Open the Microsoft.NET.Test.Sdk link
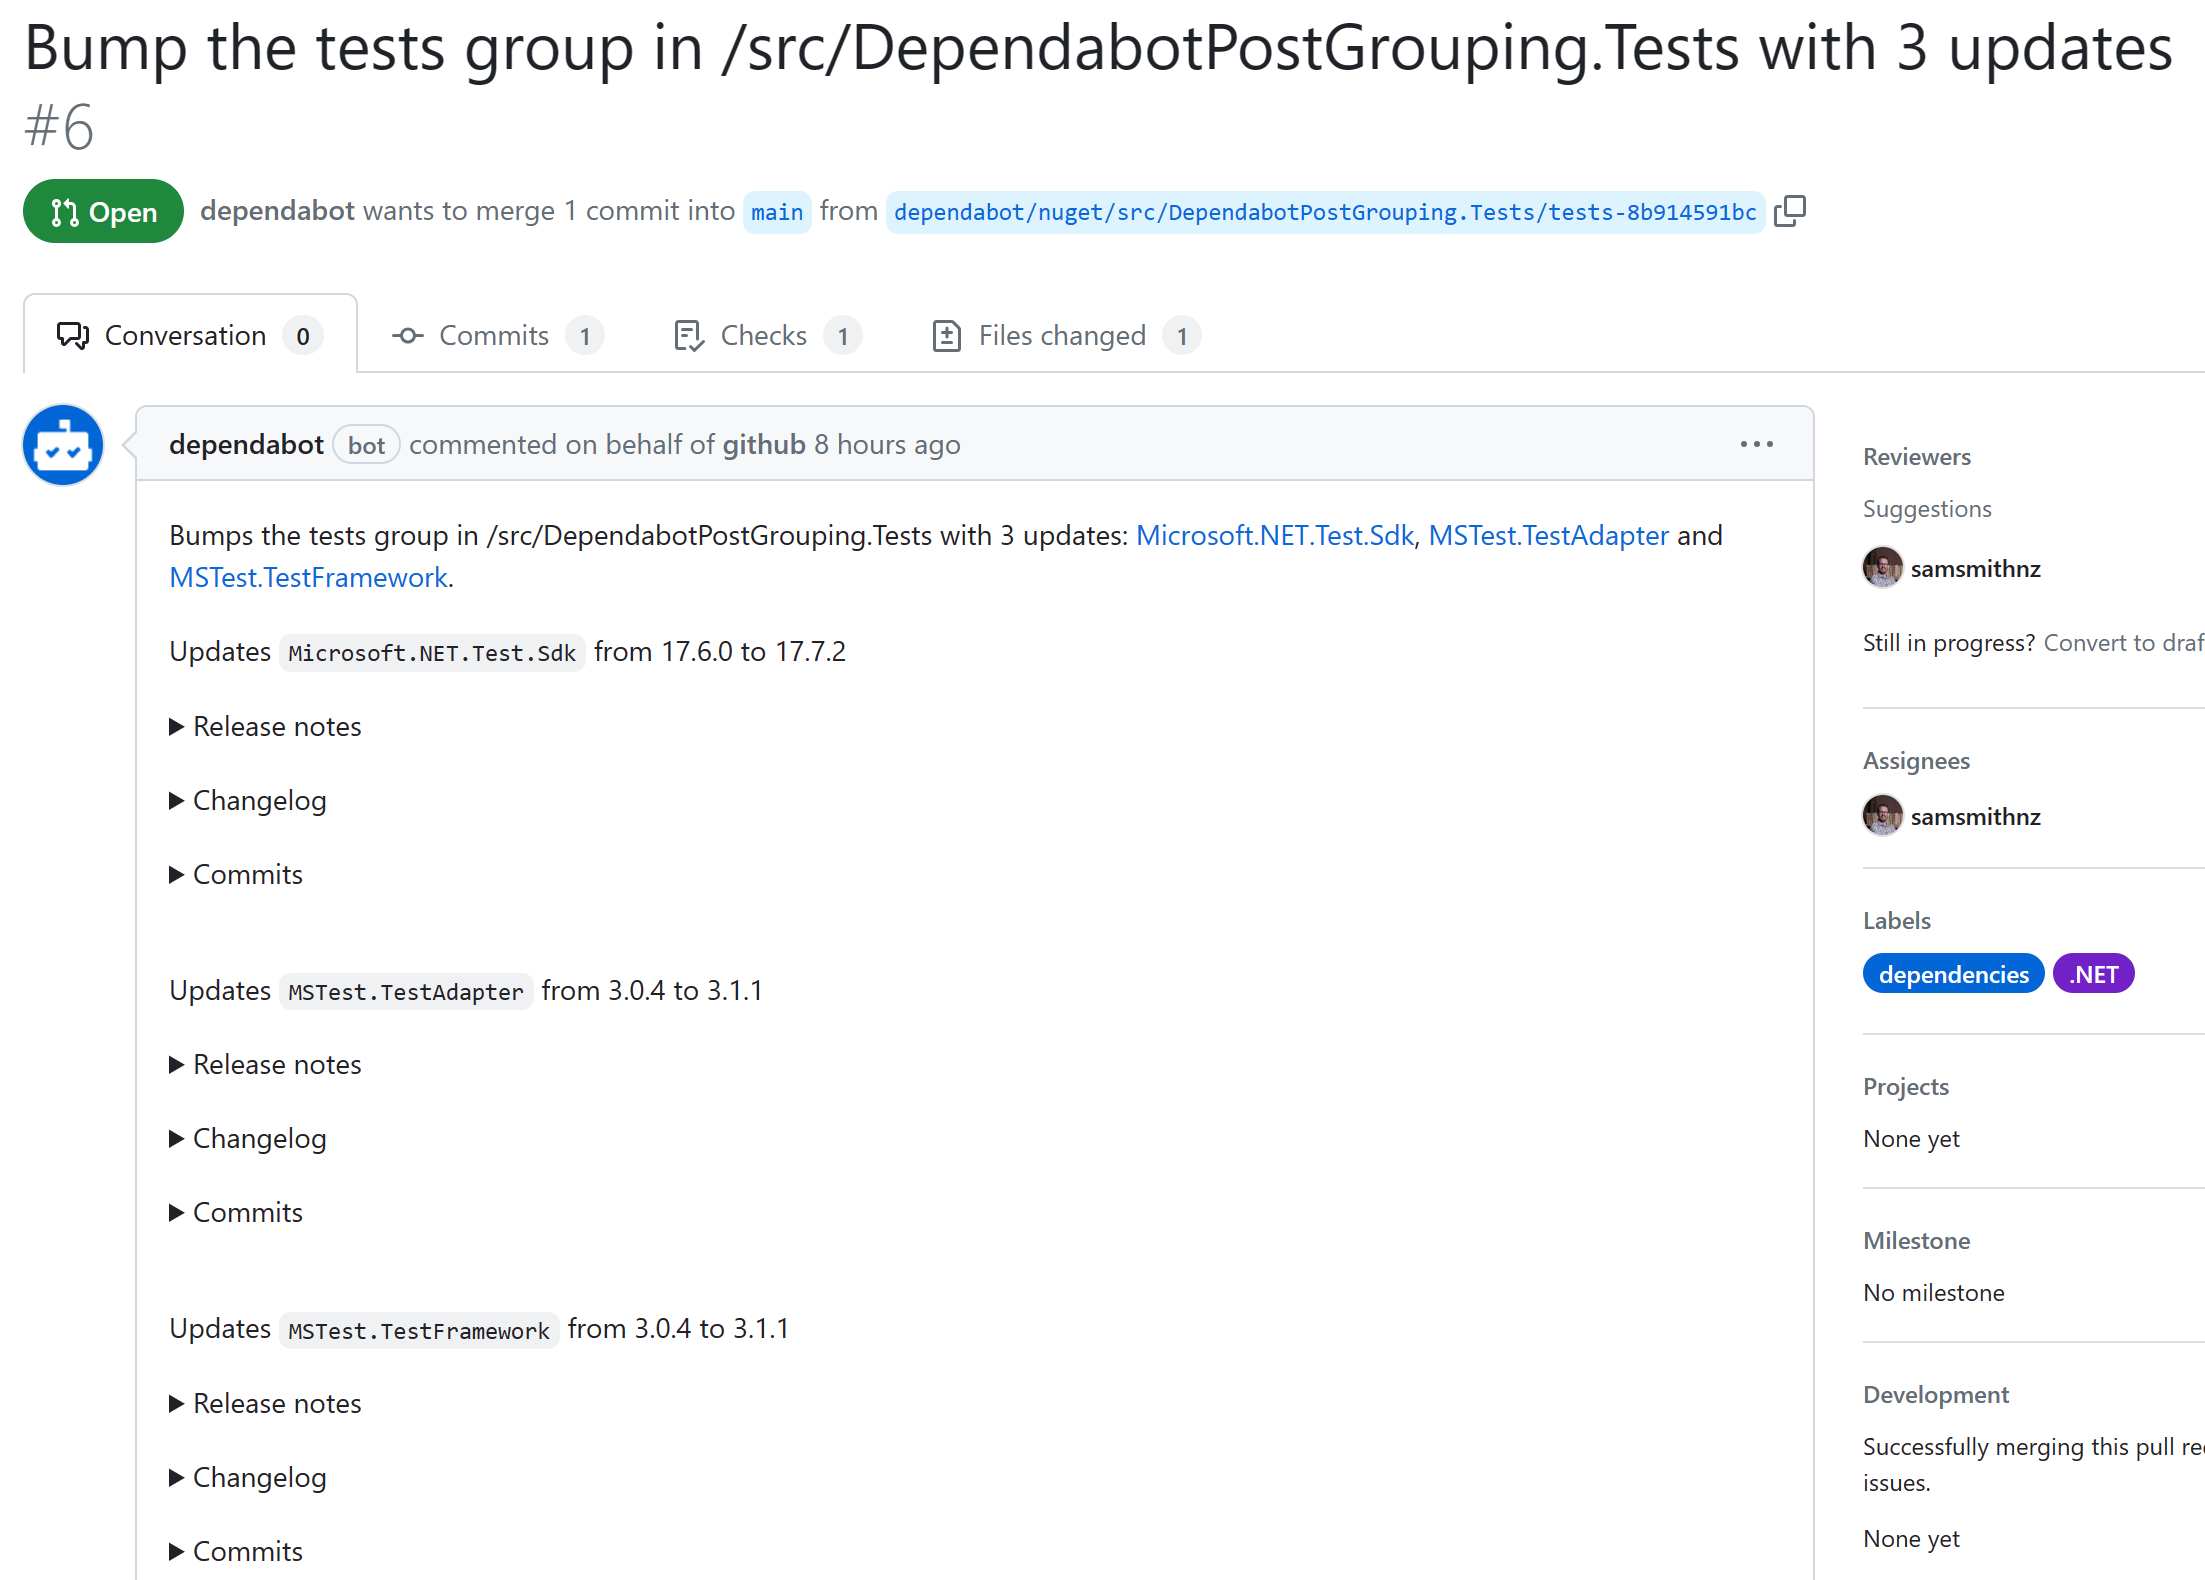 [x=1275, y=535]
